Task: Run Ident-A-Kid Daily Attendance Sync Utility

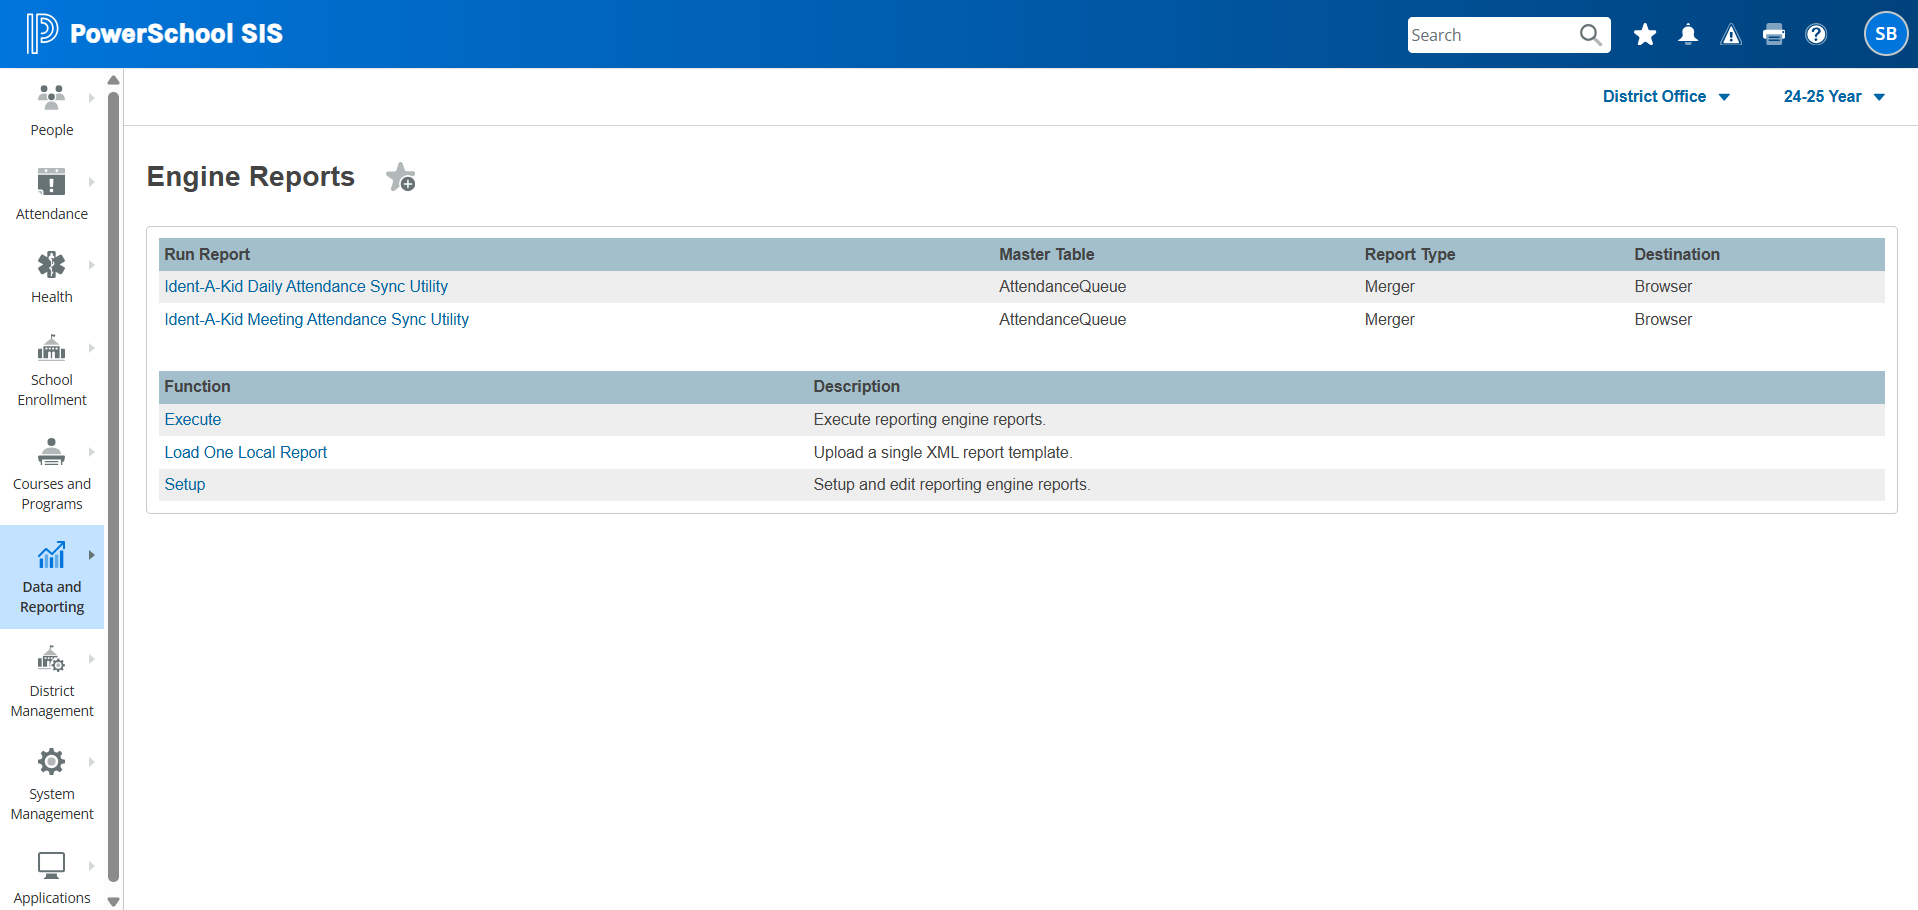Action: click(306, 287)
